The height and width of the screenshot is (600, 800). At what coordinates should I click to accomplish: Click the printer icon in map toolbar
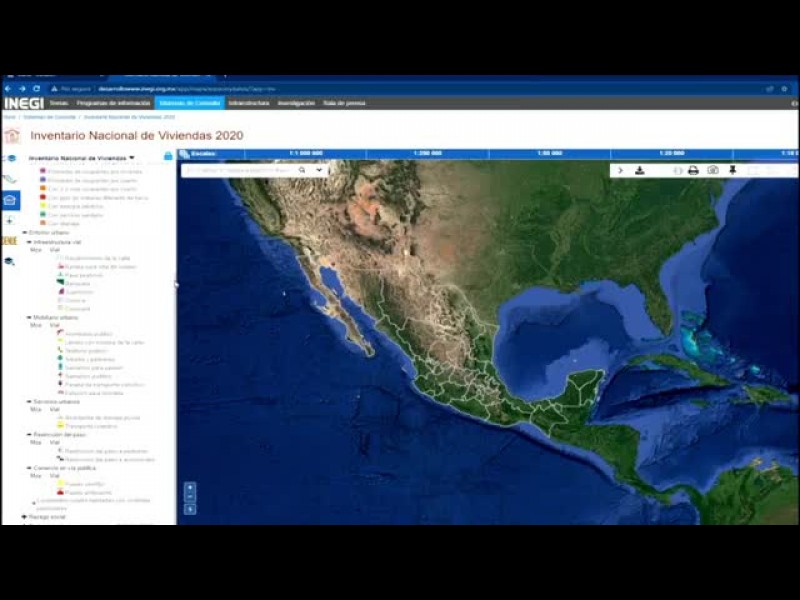click(x=693, y=170)
